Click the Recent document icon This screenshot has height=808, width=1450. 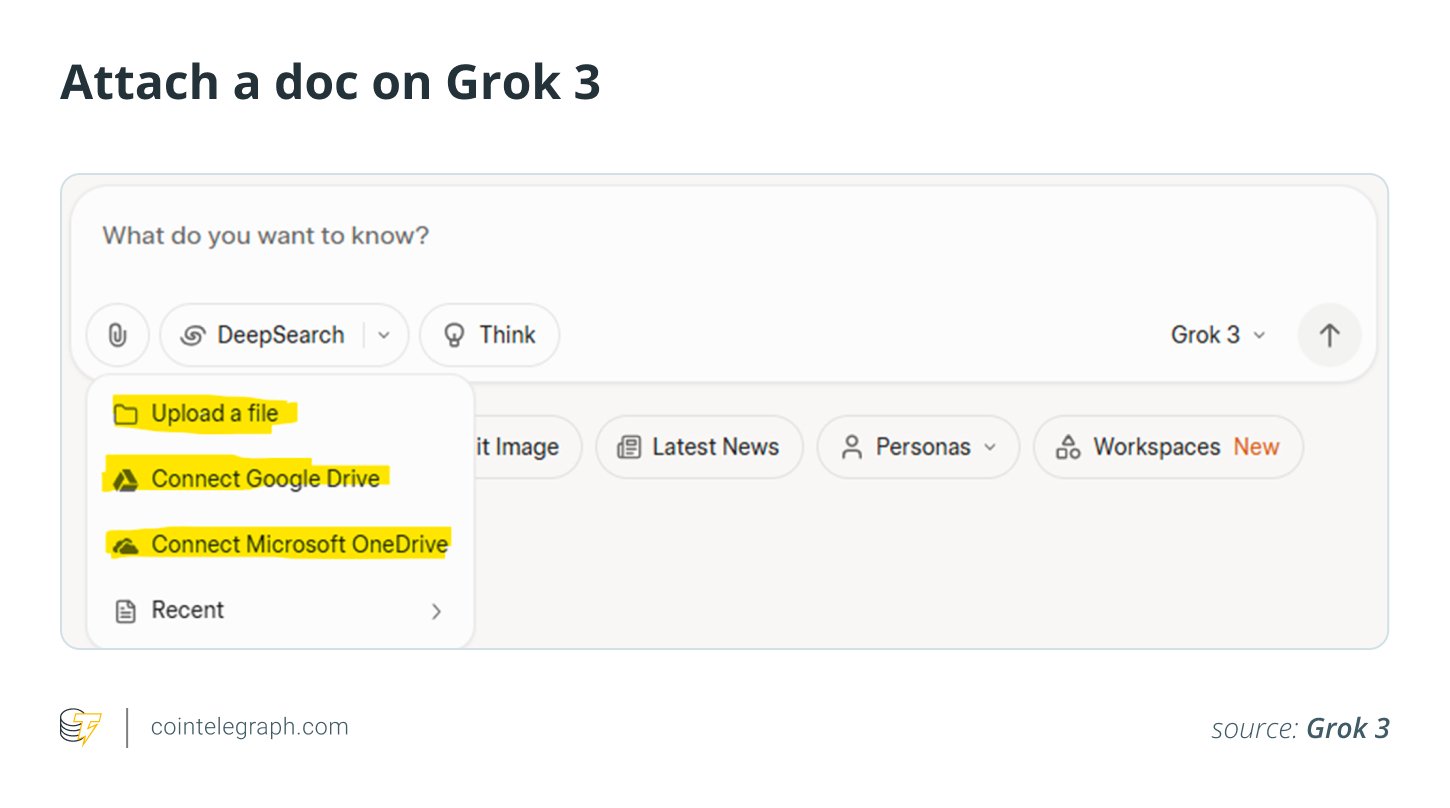[127, 610]
